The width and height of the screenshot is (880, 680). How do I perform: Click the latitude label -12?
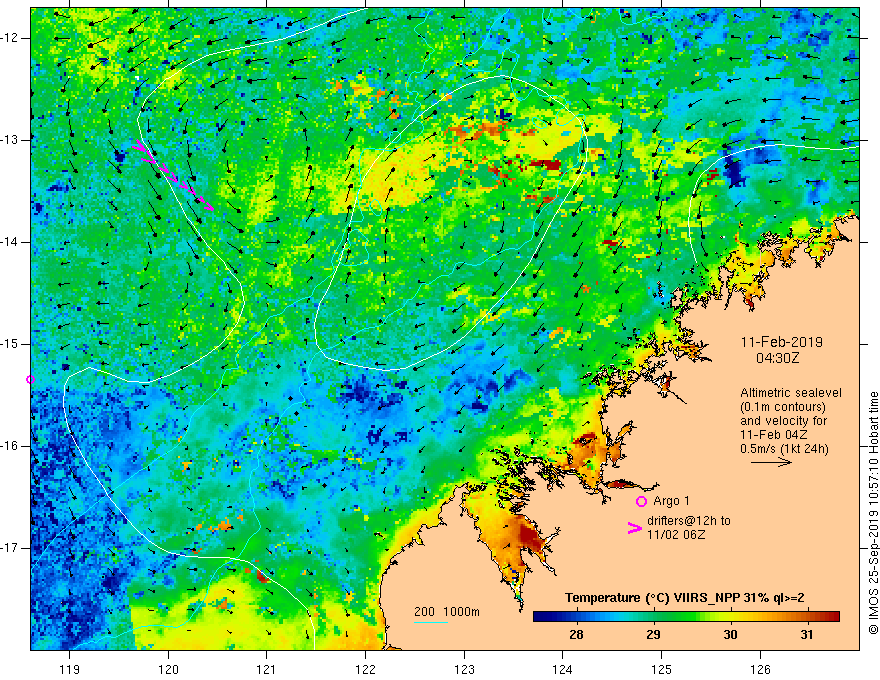coord(10,38)
